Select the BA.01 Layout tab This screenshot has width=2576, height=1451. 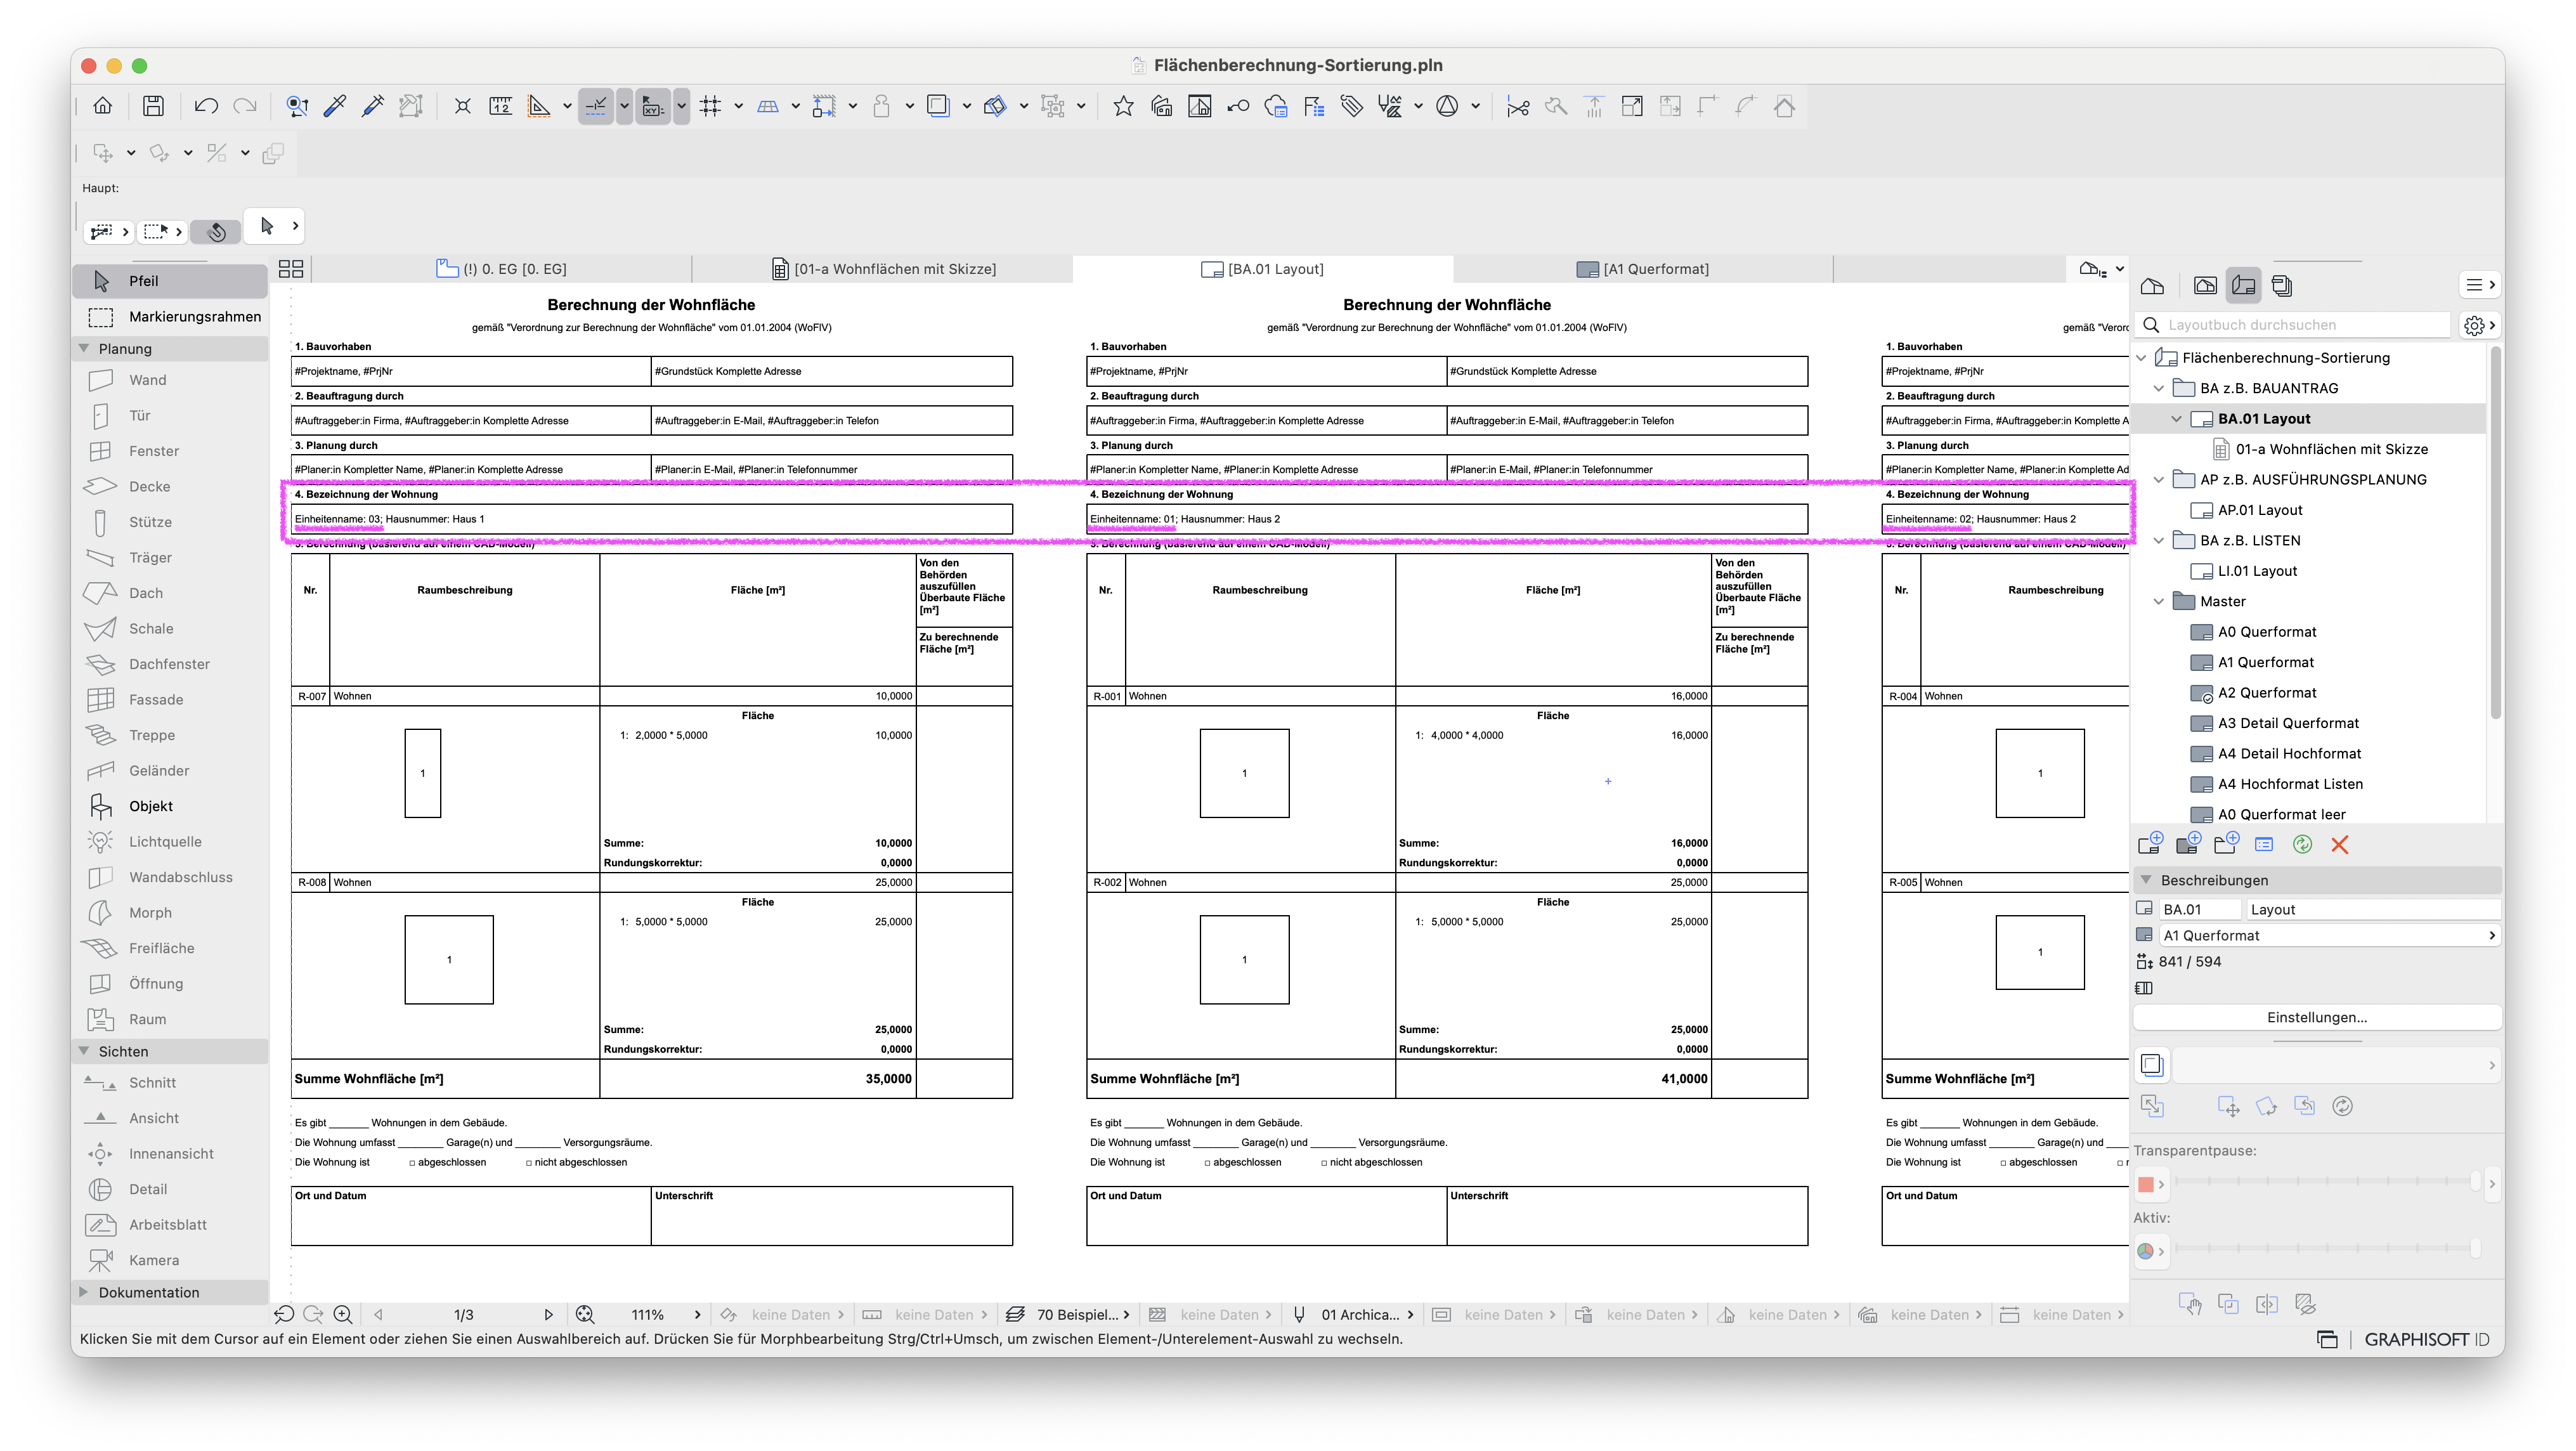tap(1263, 269)
